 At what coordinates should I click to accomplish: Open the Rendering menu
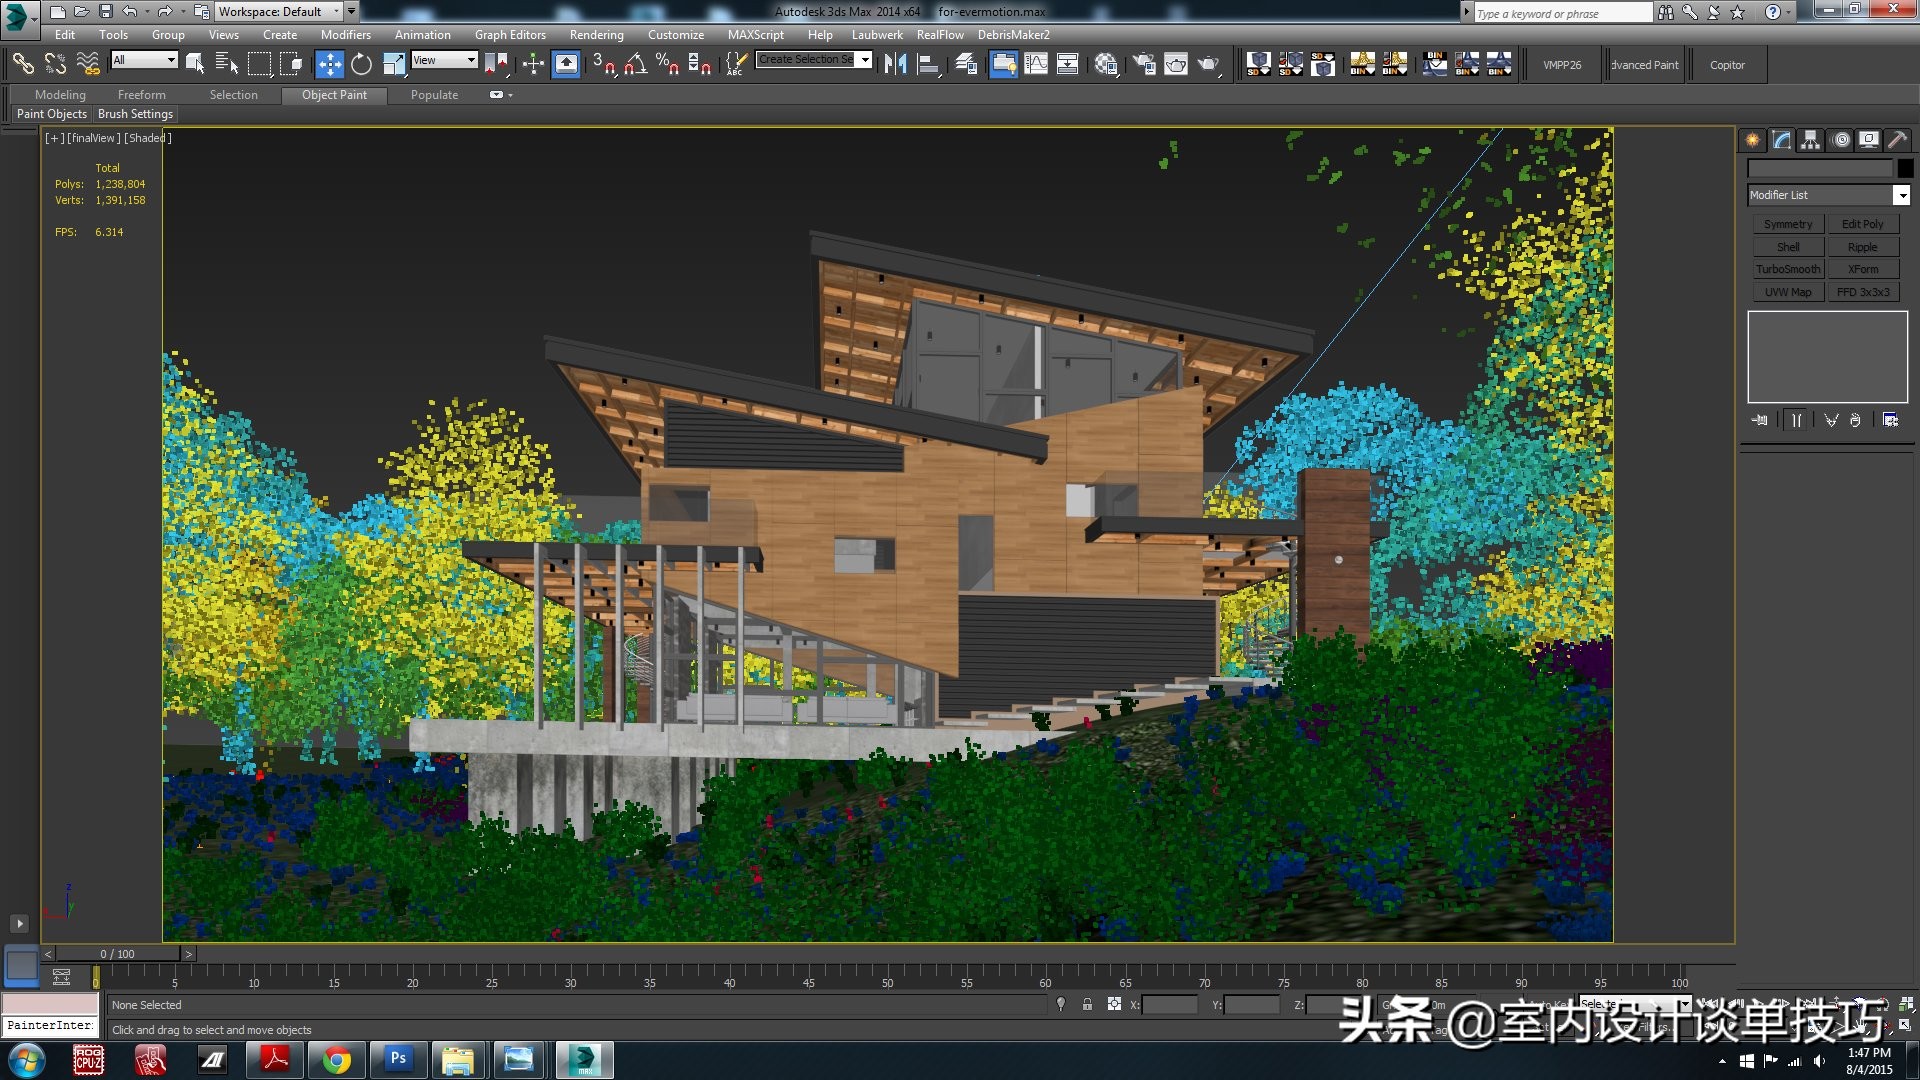(596, 34)
